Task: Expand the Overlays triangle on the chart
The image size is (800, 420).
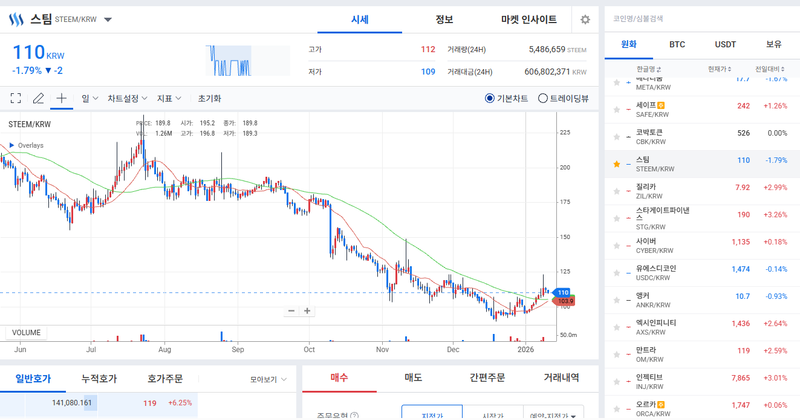Action: (11, 145)
